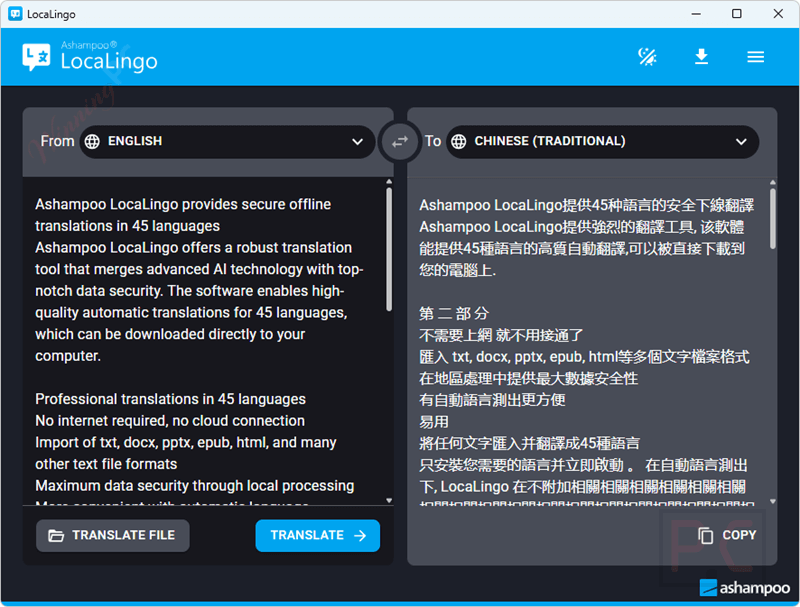Open the From language dropdown (English)
Viewport: 800px width, 607px height.
click(227, 141)
